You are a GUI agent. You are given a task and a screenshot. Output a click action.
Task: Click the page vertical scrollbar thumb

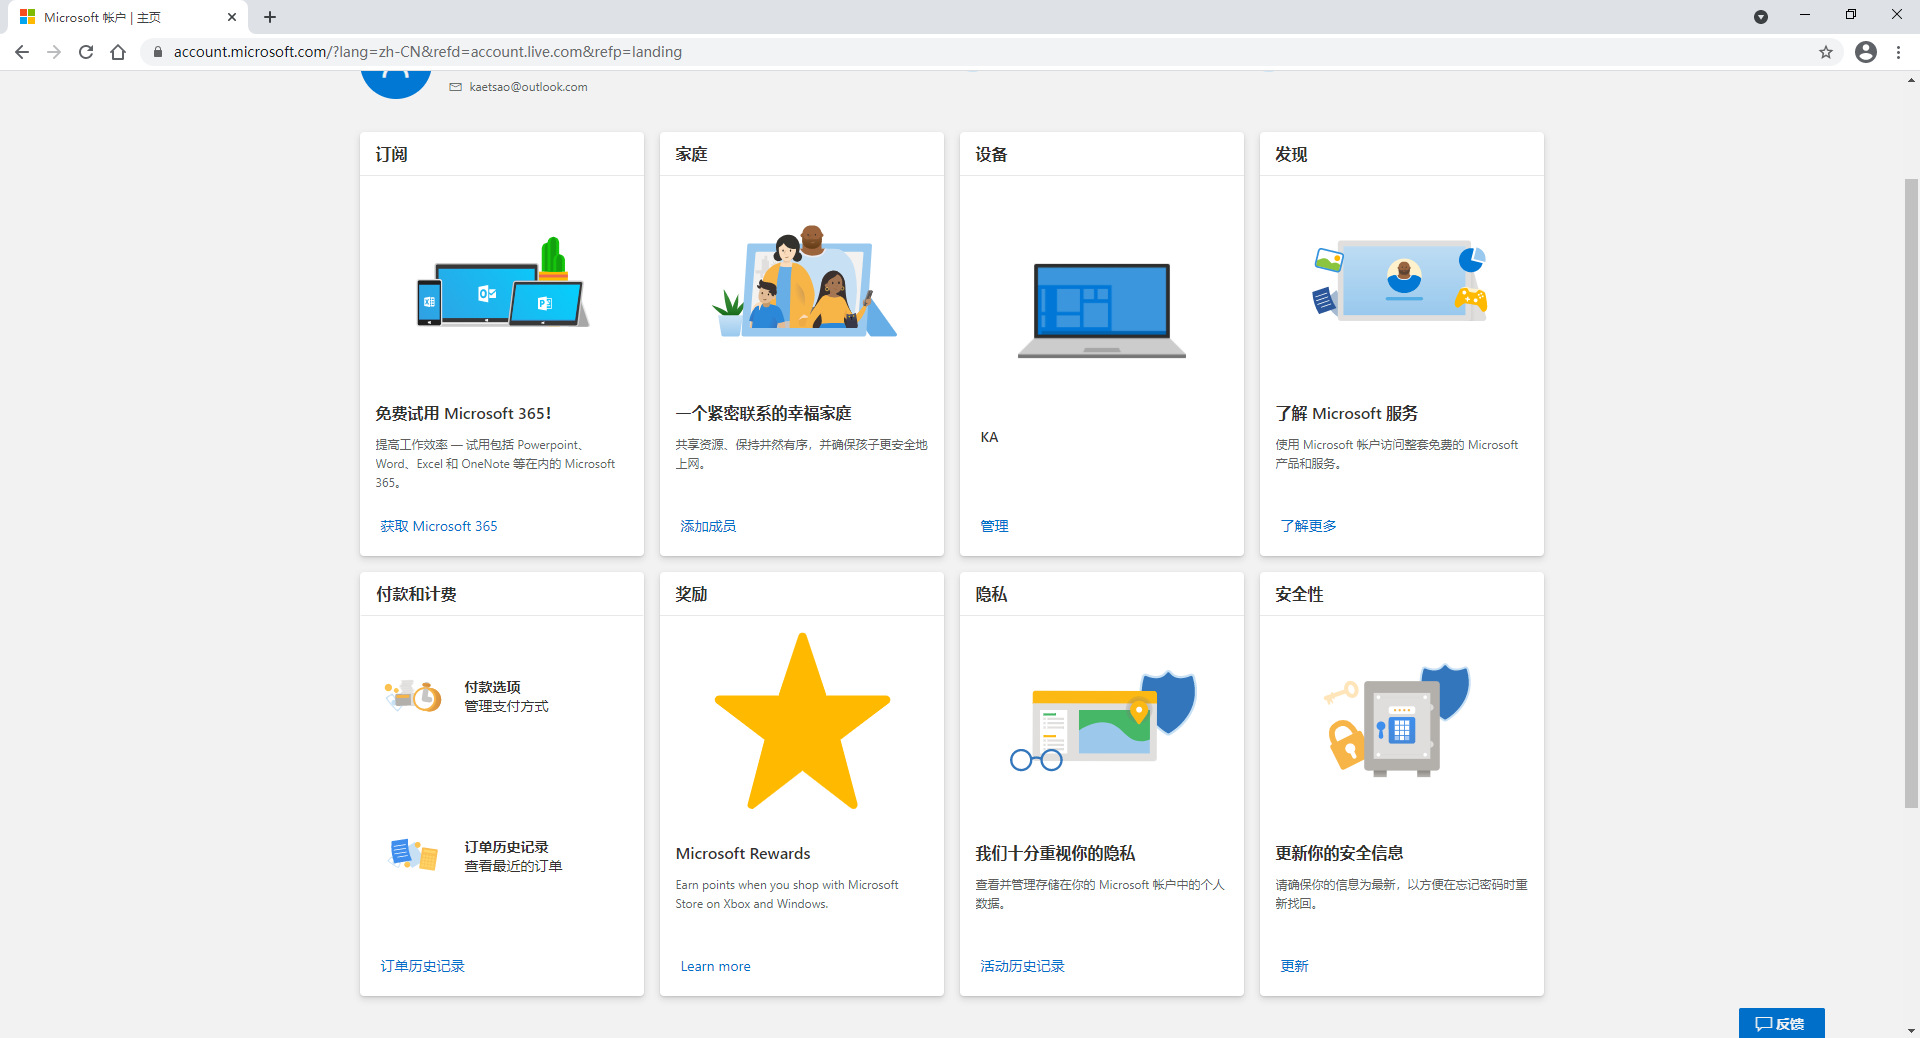[1911, 493]
